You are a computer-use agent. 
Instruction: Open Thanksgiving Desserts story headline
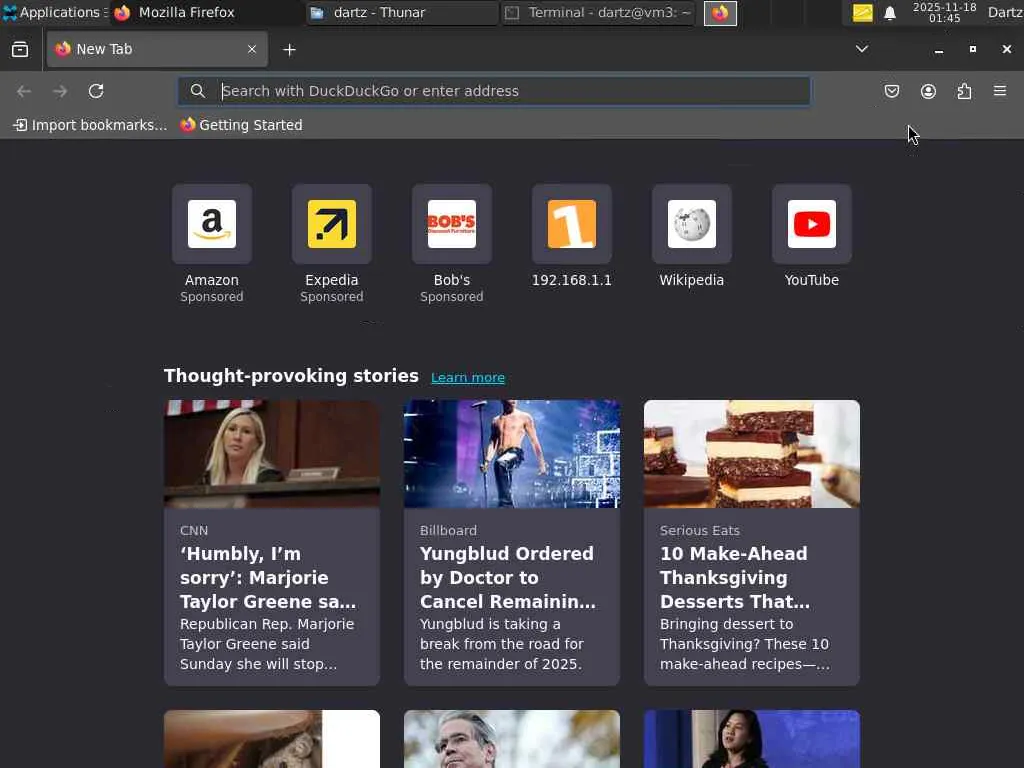735,577
